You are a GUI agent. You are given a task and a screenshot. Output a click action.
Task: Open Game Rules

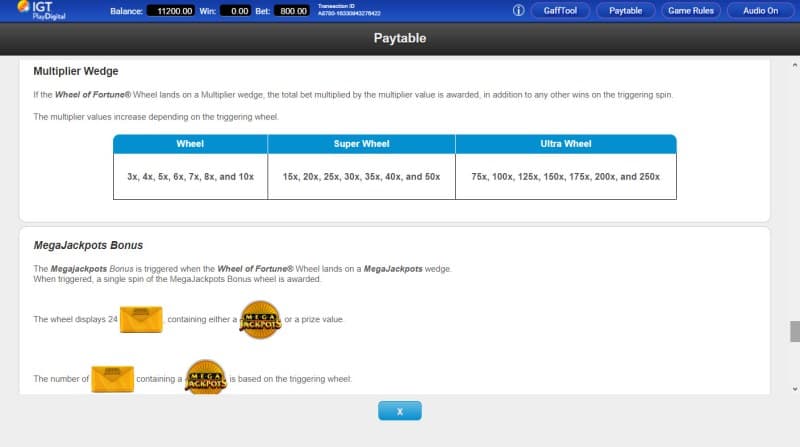click(691, 11)
